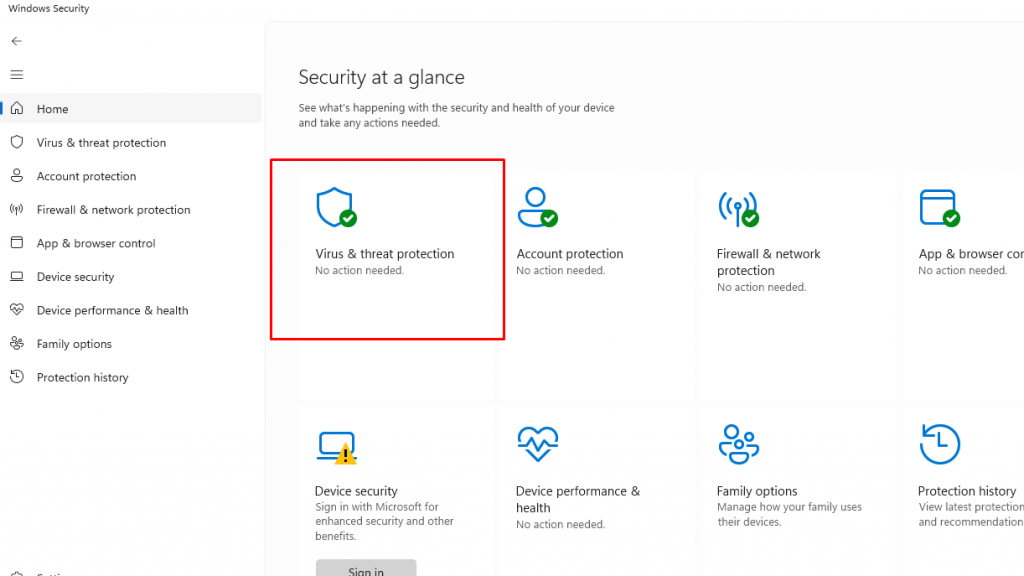Open the hamburger navigation menu
Viewport: 1024px width, 576px height.
[x=17, y=74]
